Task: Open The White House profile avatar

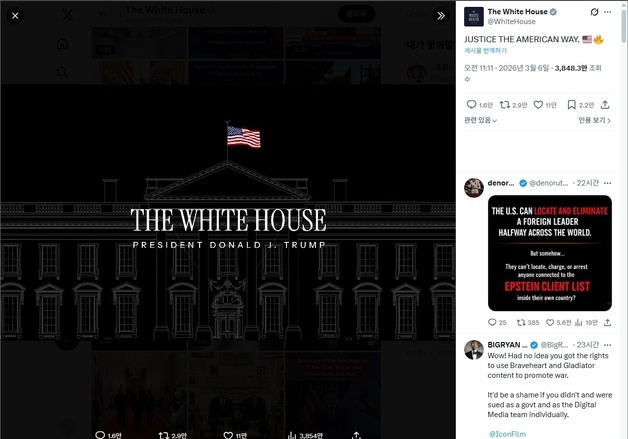Action: click(474, 17)
